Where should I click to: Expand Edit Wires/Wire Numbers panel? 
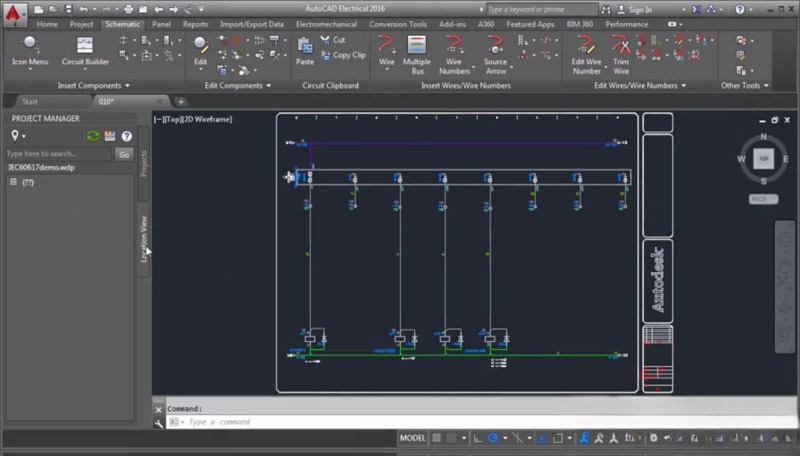pos(640,86)
